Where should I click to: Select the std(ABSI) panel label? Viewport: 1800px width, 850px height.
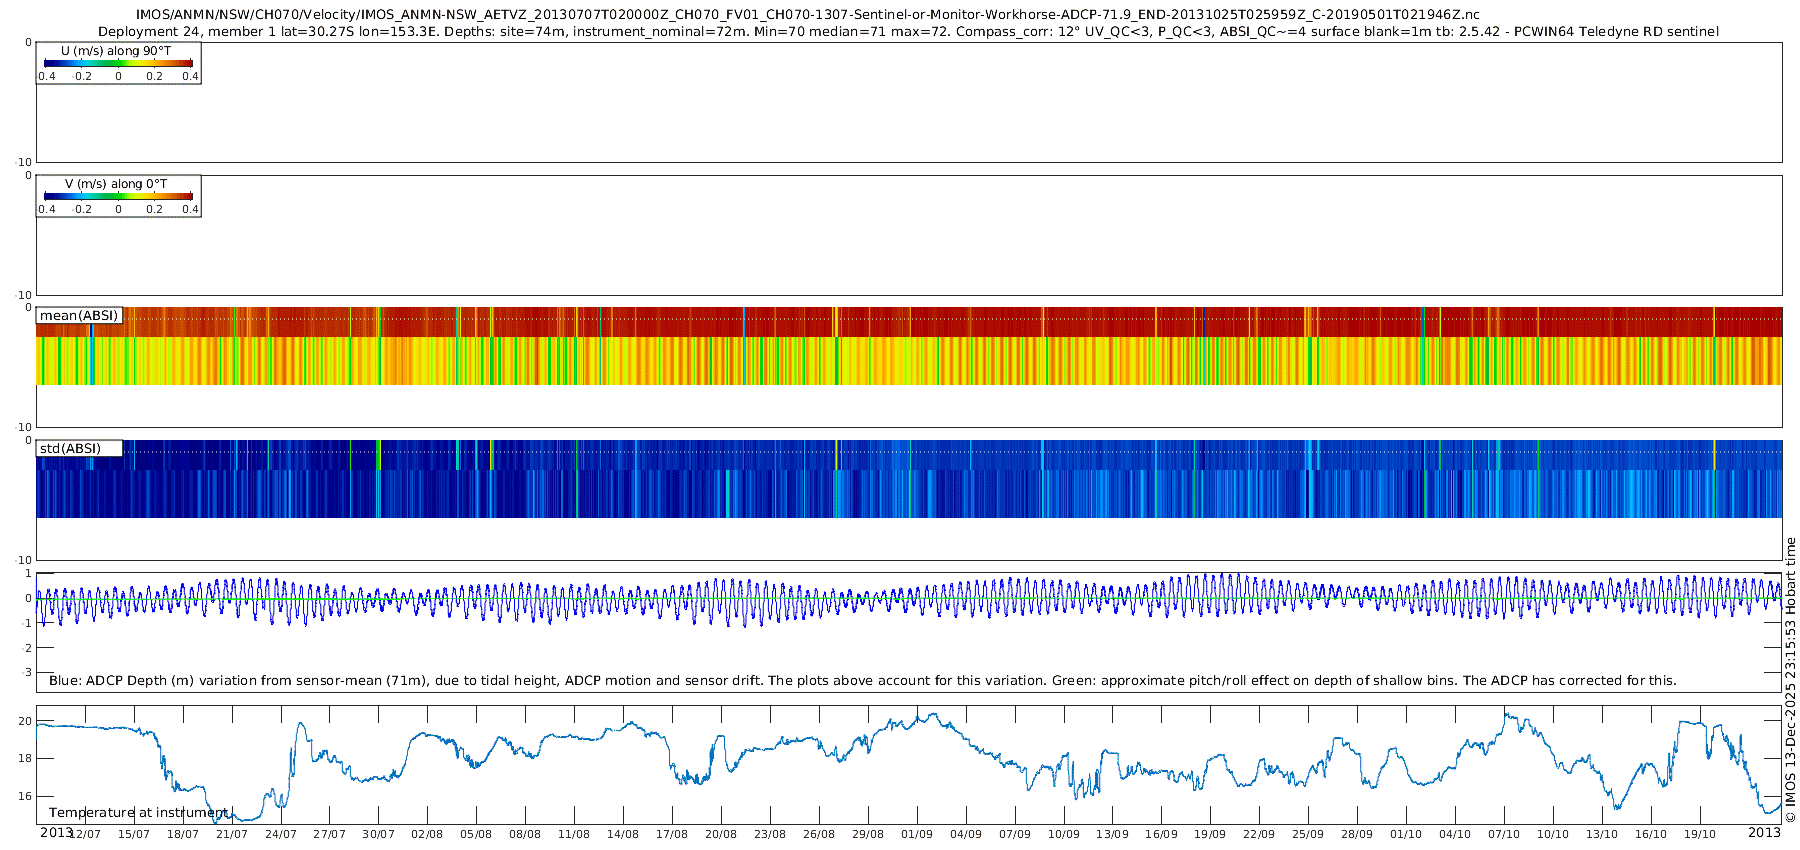(70, 449)
